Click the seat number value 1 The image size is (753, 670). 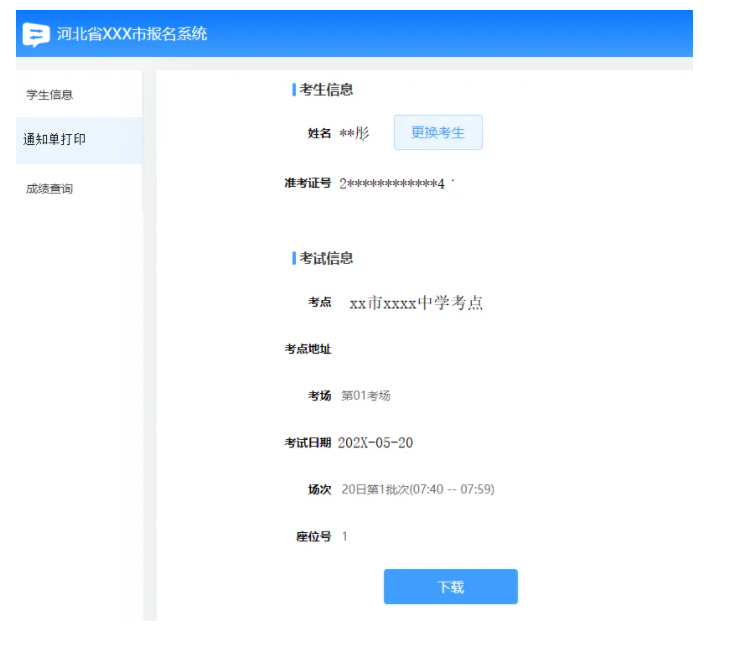coord(345,537)
